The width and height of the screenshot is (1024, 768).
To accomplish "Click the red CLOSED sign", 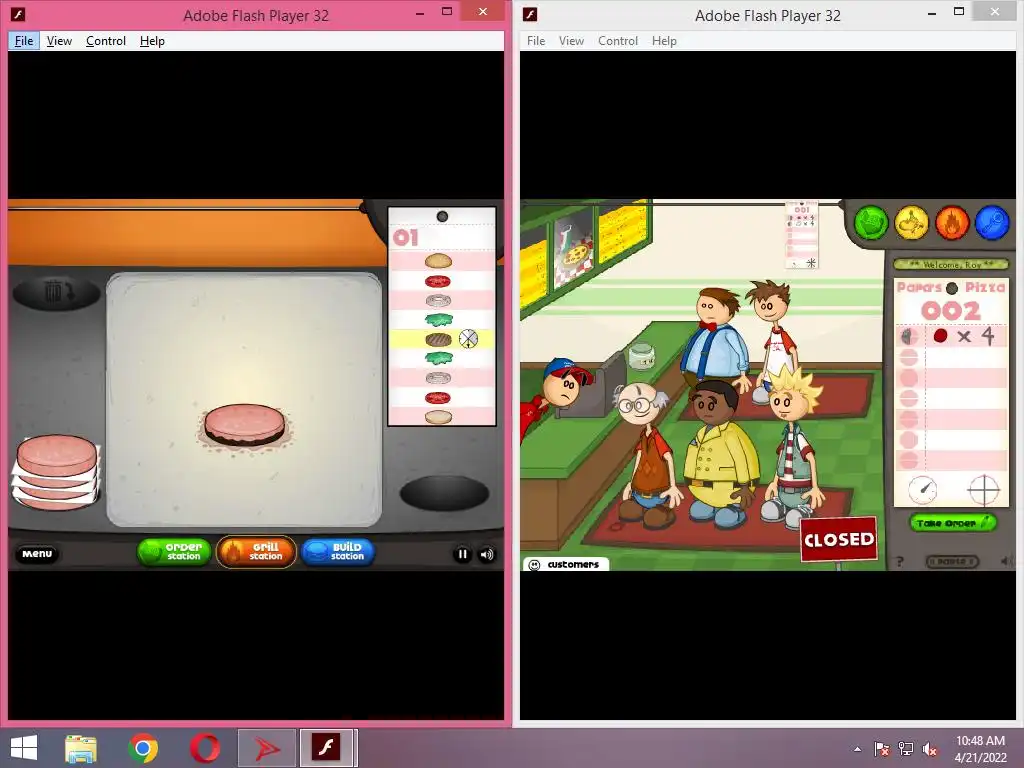I will tap(839, 539).
